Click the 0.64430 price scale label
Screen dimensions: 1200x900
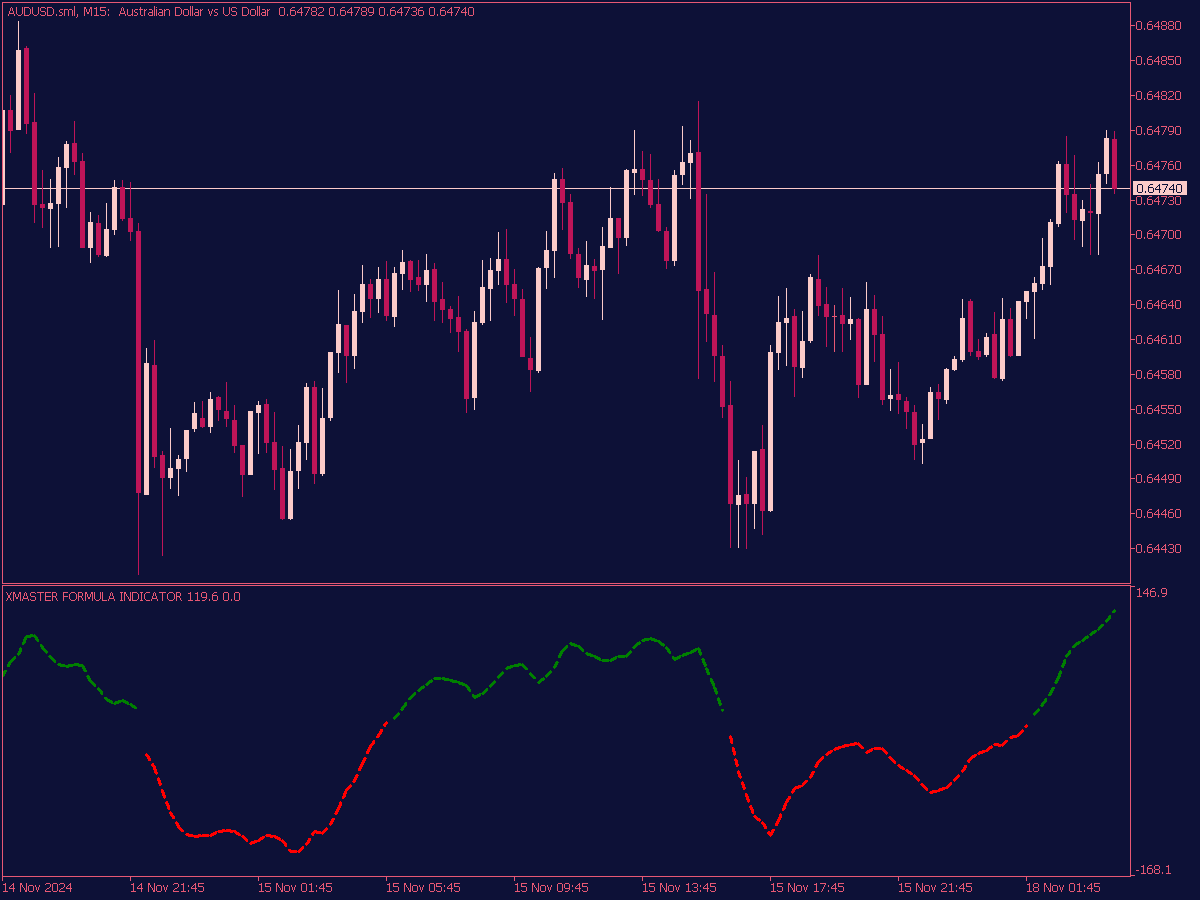pos(1160,549)
